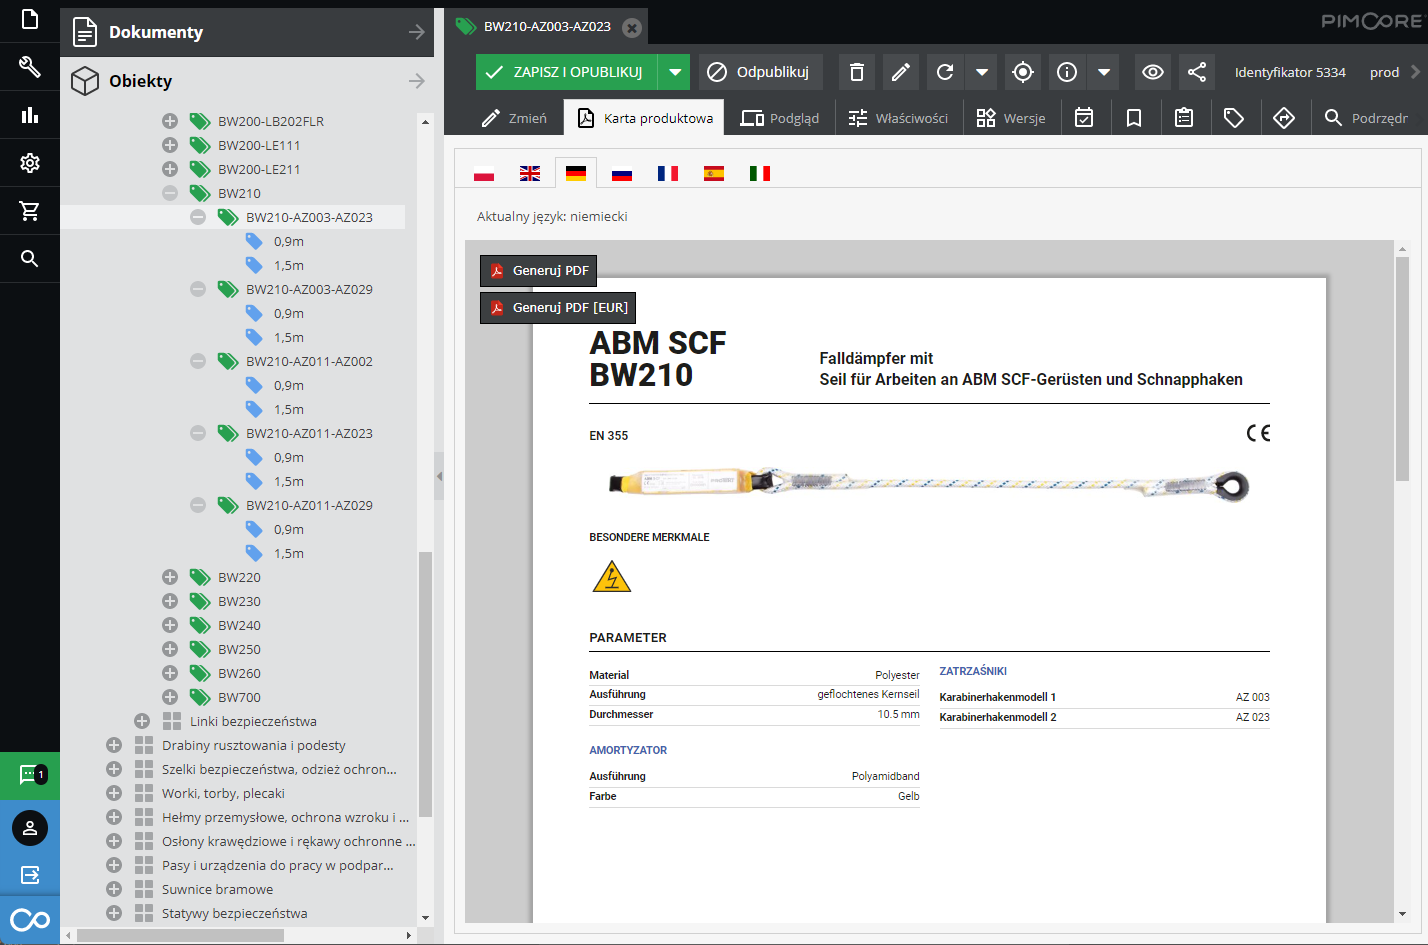The height and width of the screenshot is (945, 1428).
Task: Open the Zmień tab
Action: click(514, 118)
